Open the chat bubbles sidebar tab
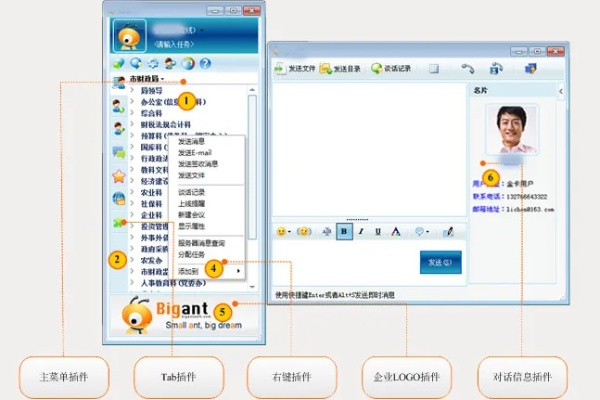 click(x=119, y=152)
